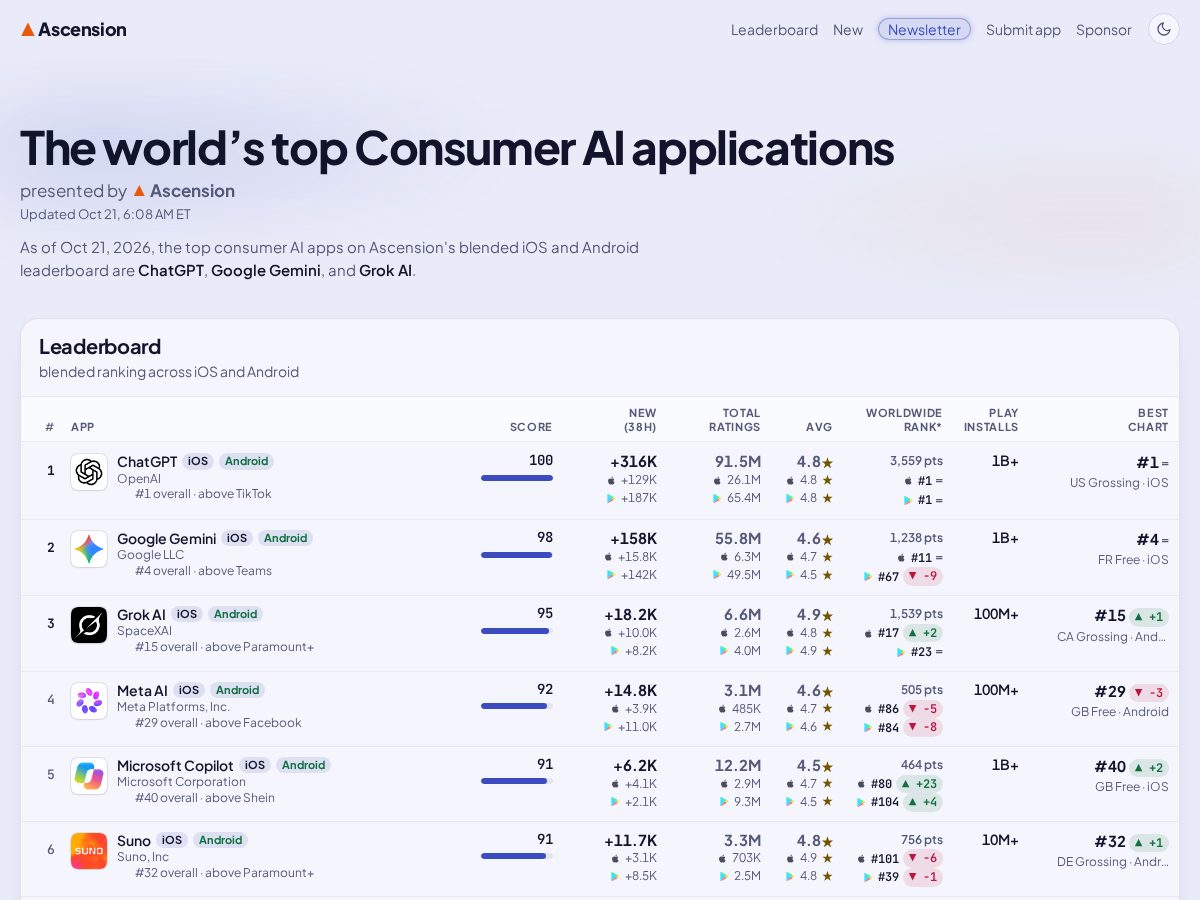Click the iOS badge next to Grok AI

tap(187, 614)
